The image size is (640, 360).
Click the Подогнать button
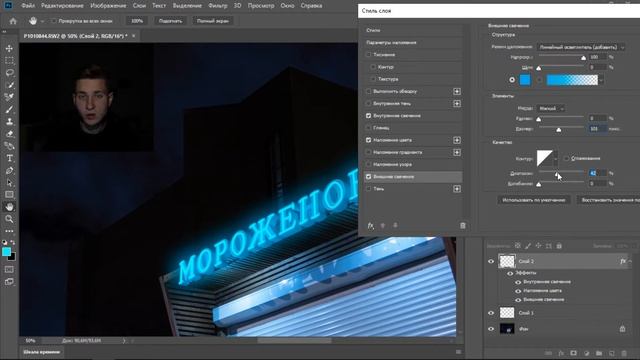tap(170, 21)
